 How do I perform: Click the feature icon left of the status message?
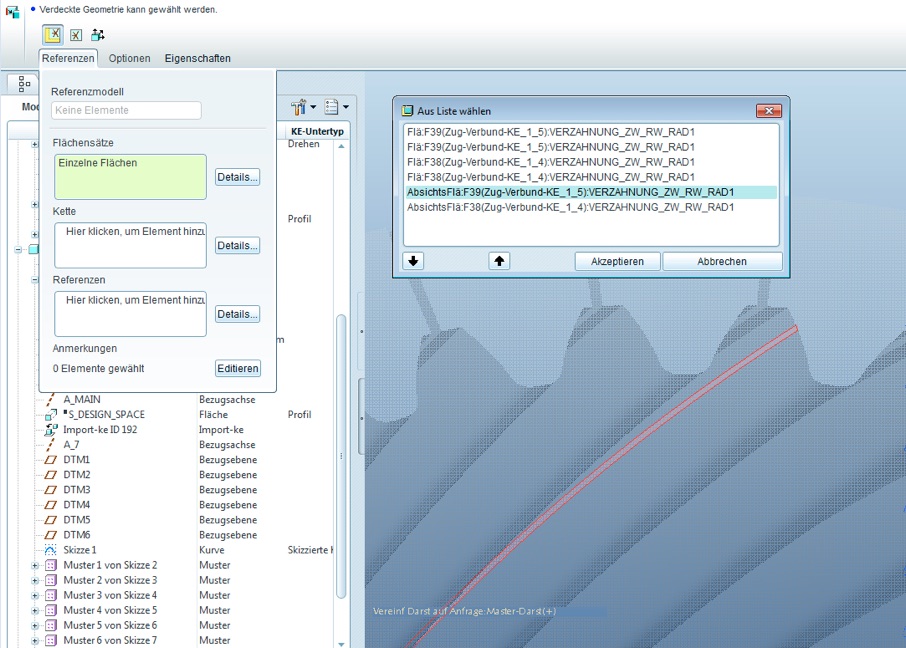[13, 12]
